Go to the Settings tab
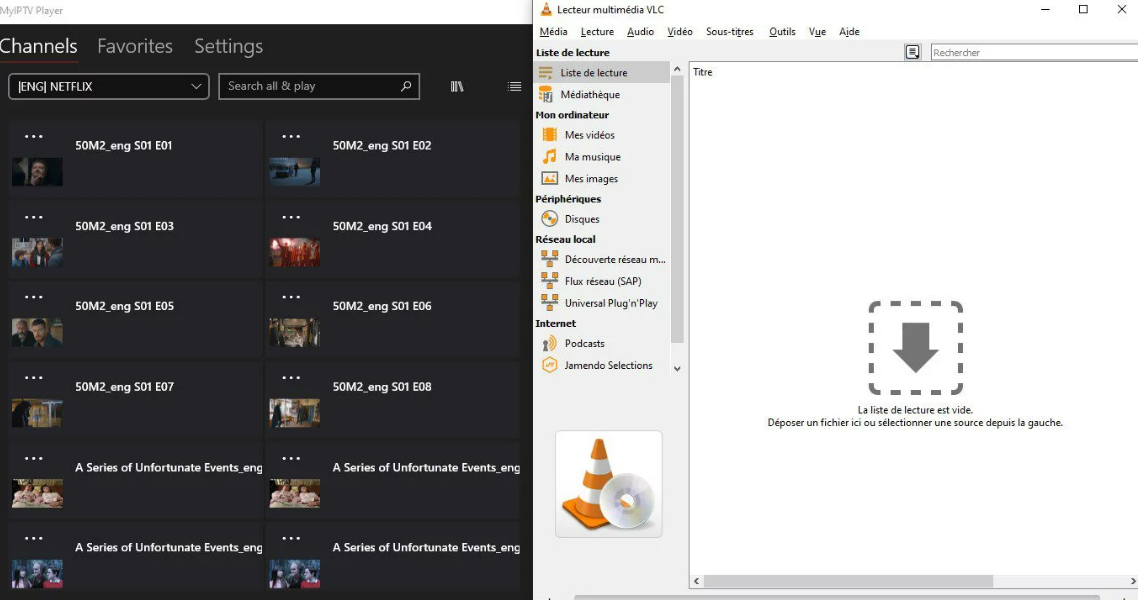 229,46
